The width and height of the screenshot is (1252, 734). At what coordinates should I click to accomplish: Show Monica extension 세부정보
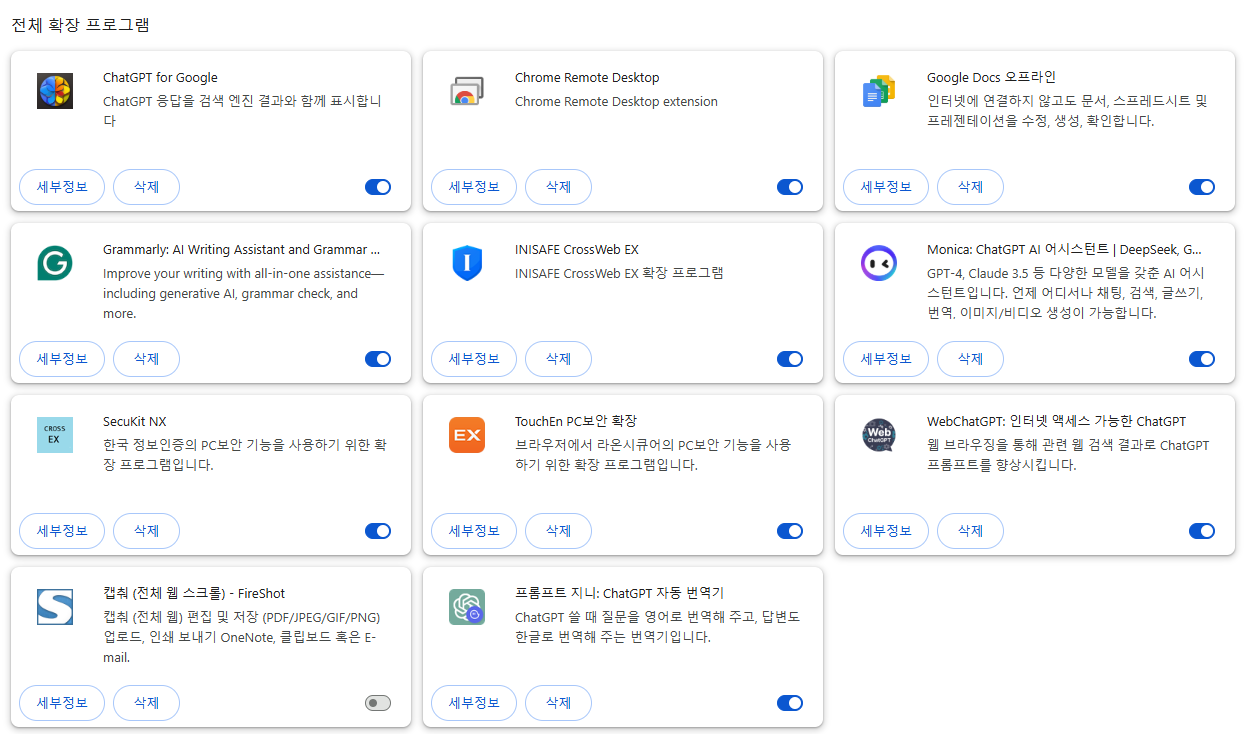886,359
